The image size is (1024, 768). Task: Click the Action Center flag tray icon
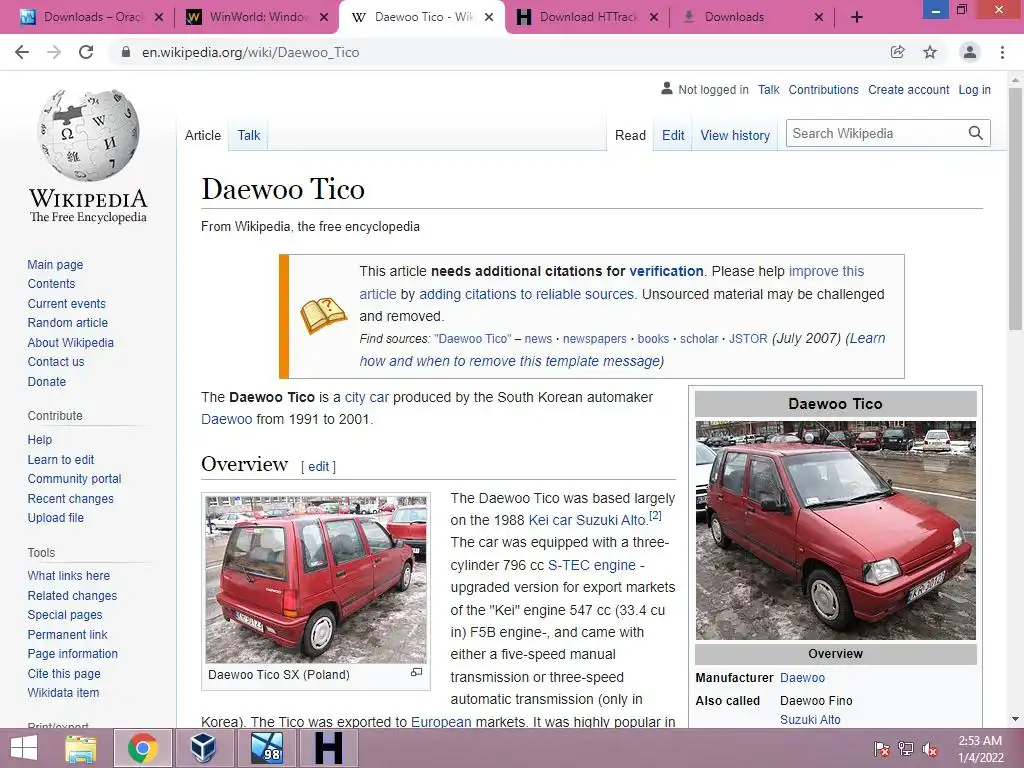[x=882, y=749]
